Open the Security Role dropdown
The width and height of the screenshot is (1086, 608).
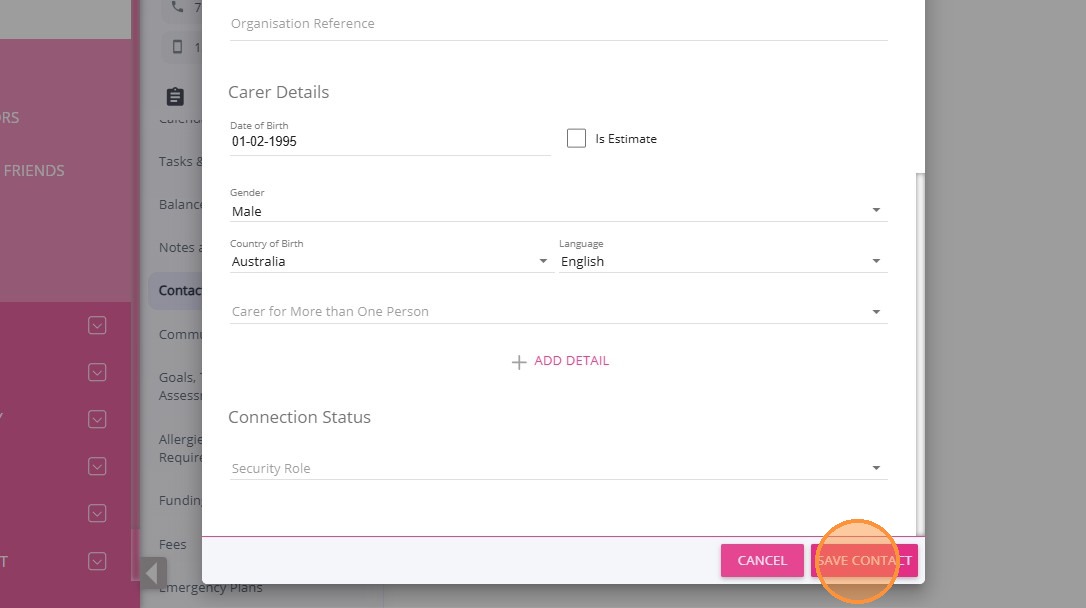(558, 468)
